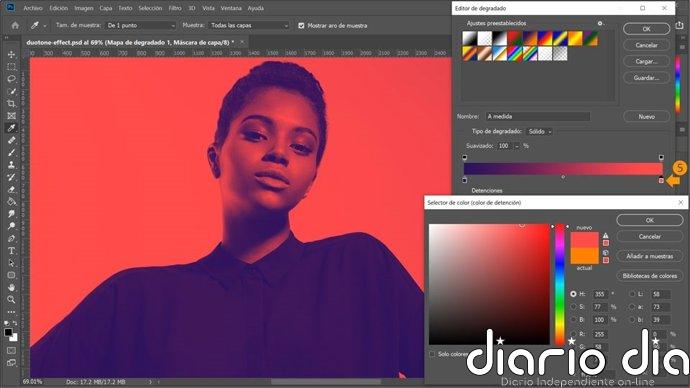This screenshot has height=388, width=690.
Task: Select right red color stop on gradient
Action: (661, 180)
